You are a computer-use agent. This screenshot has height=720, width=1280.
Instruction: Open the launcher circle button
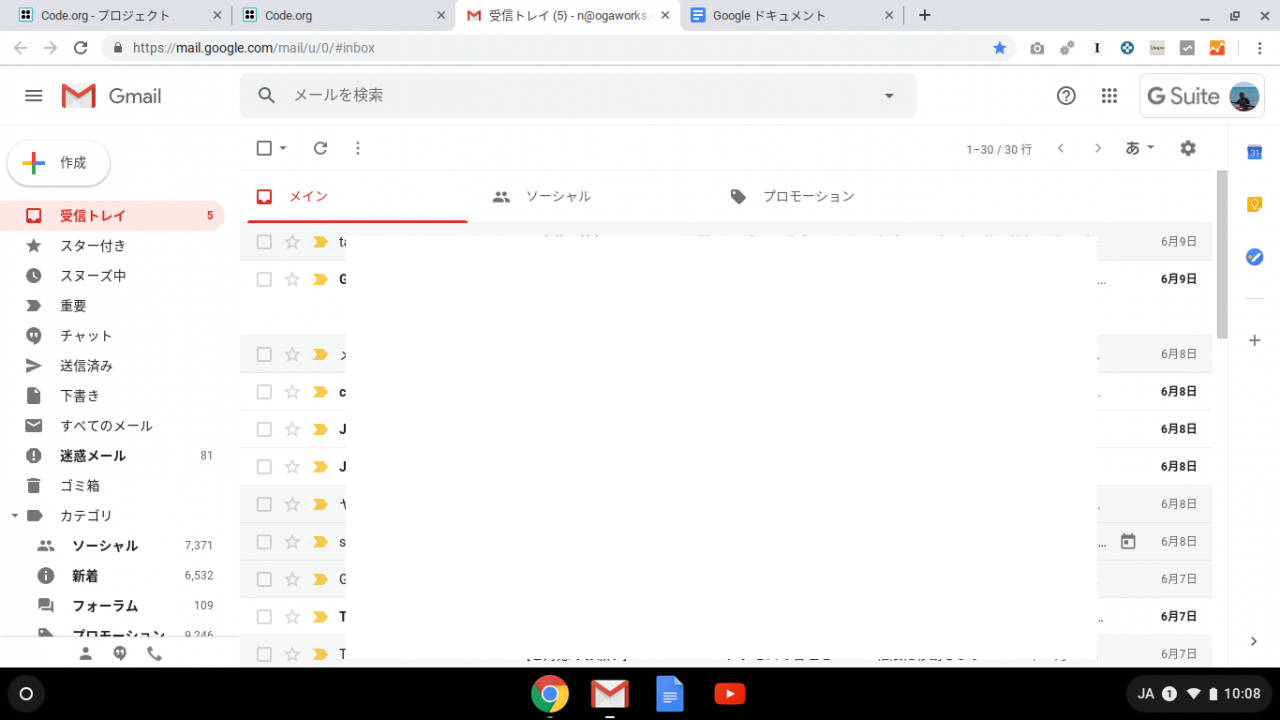click(26, 694)
